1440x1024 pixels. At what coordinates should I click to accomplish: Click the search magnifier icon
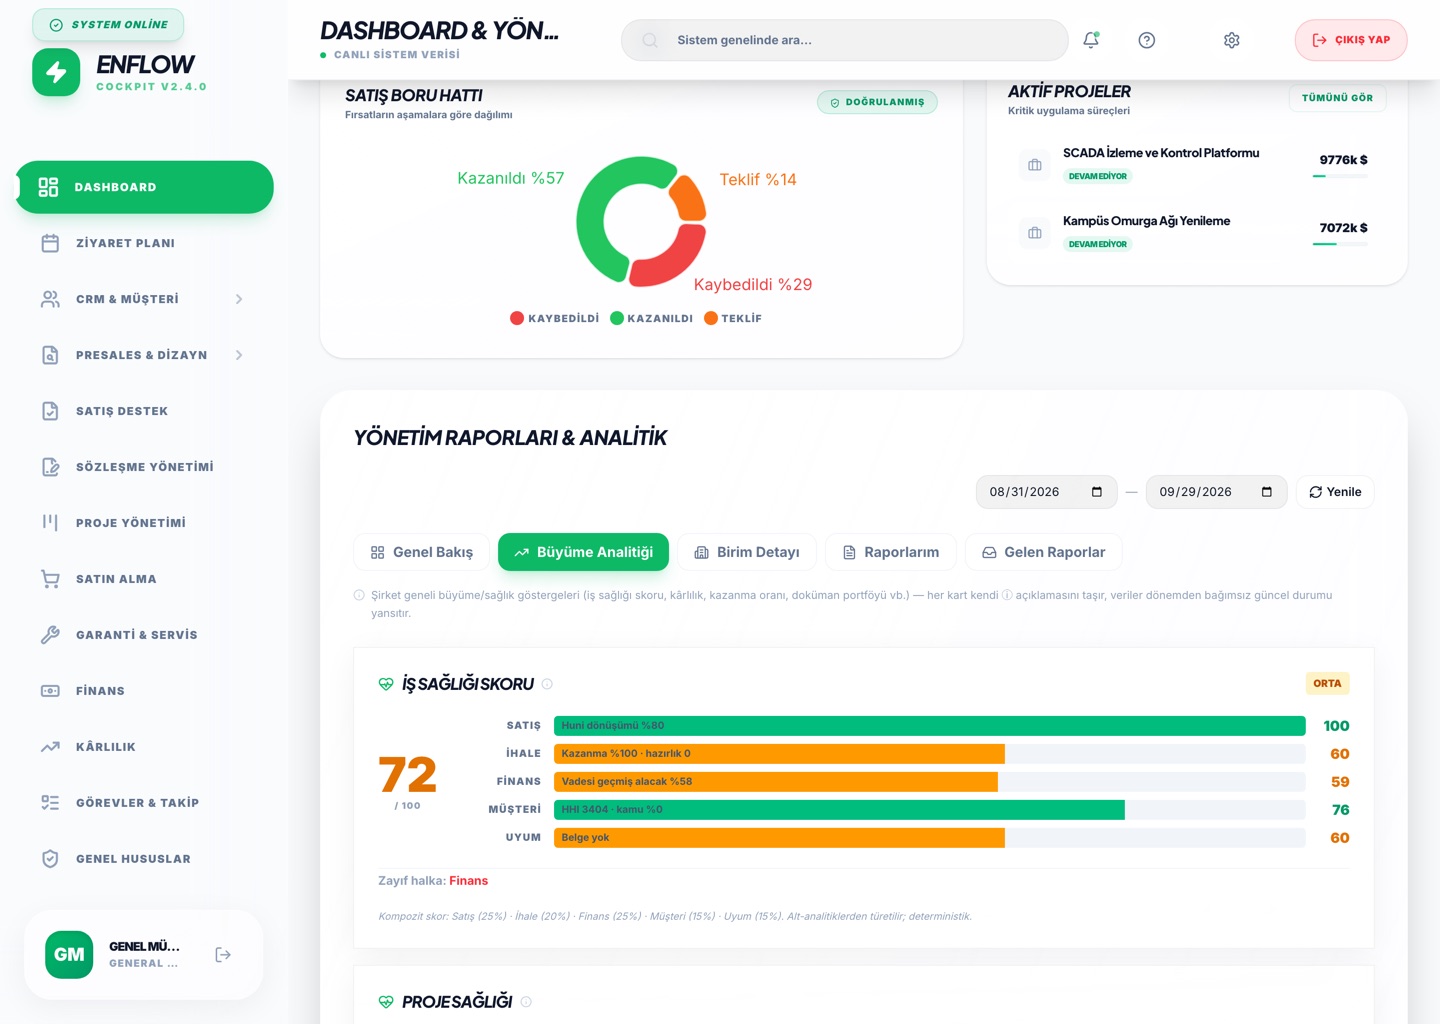click(x=650, y=40)
